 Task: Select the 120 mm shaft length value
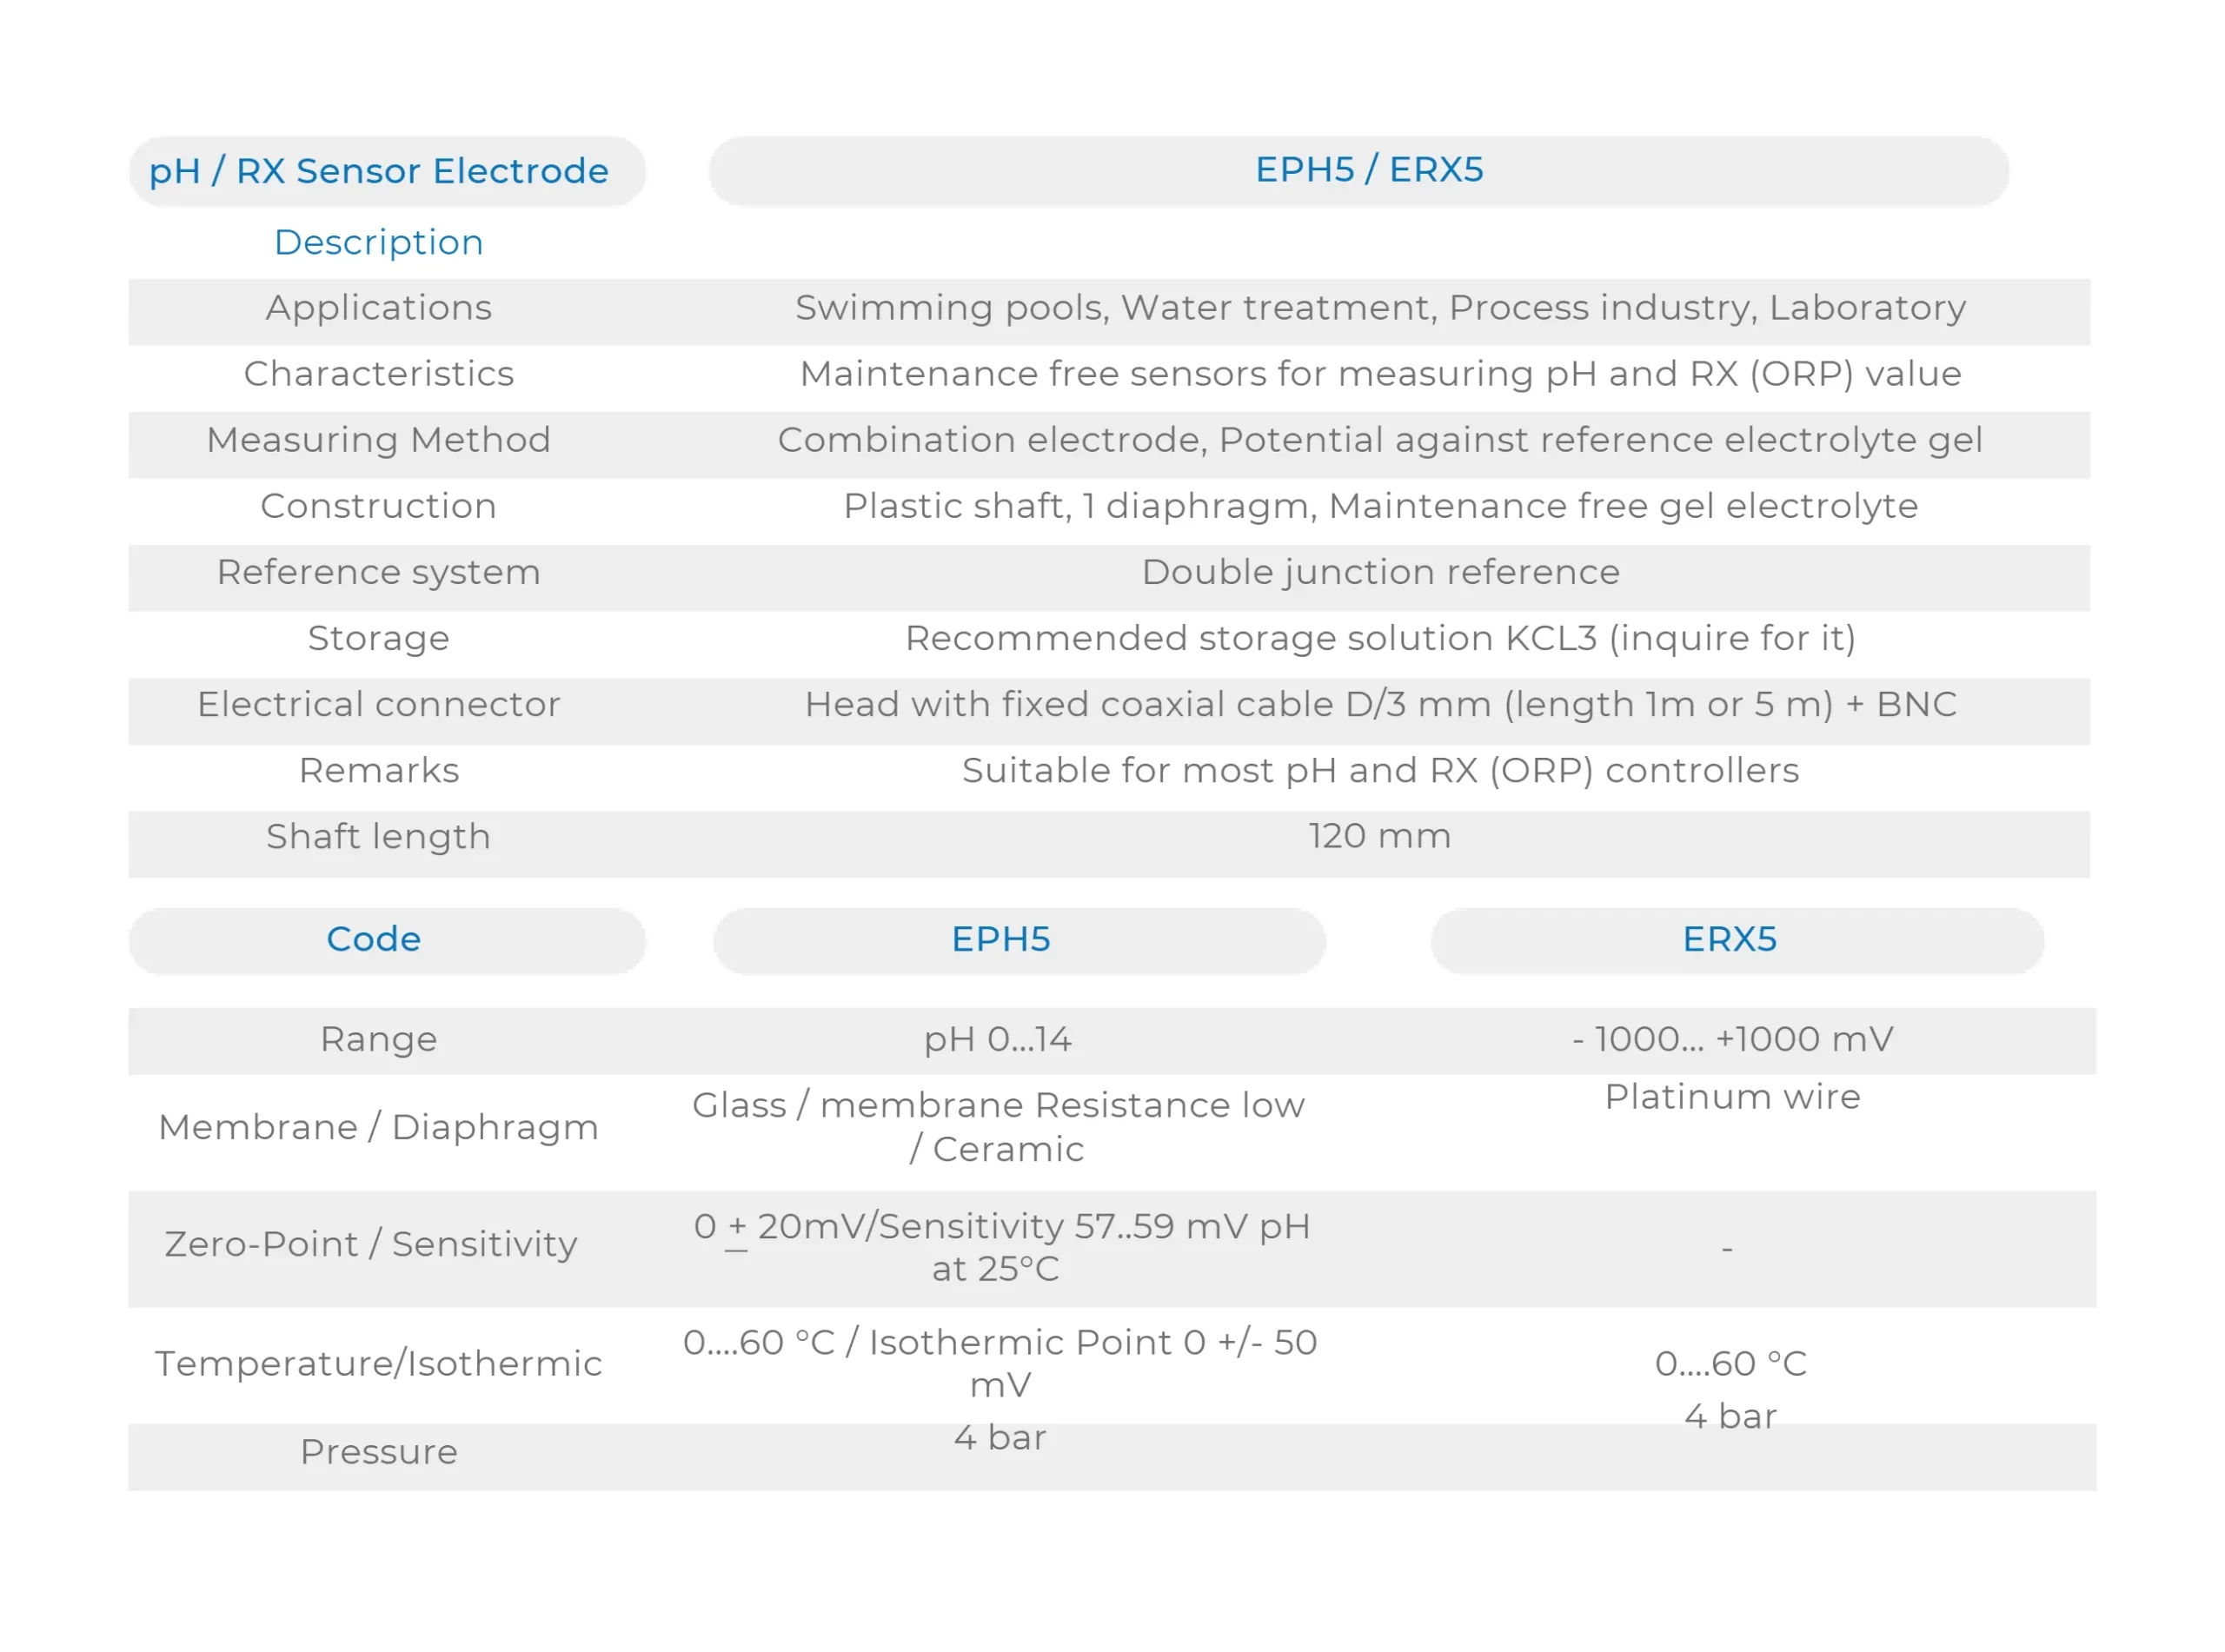1380,836
